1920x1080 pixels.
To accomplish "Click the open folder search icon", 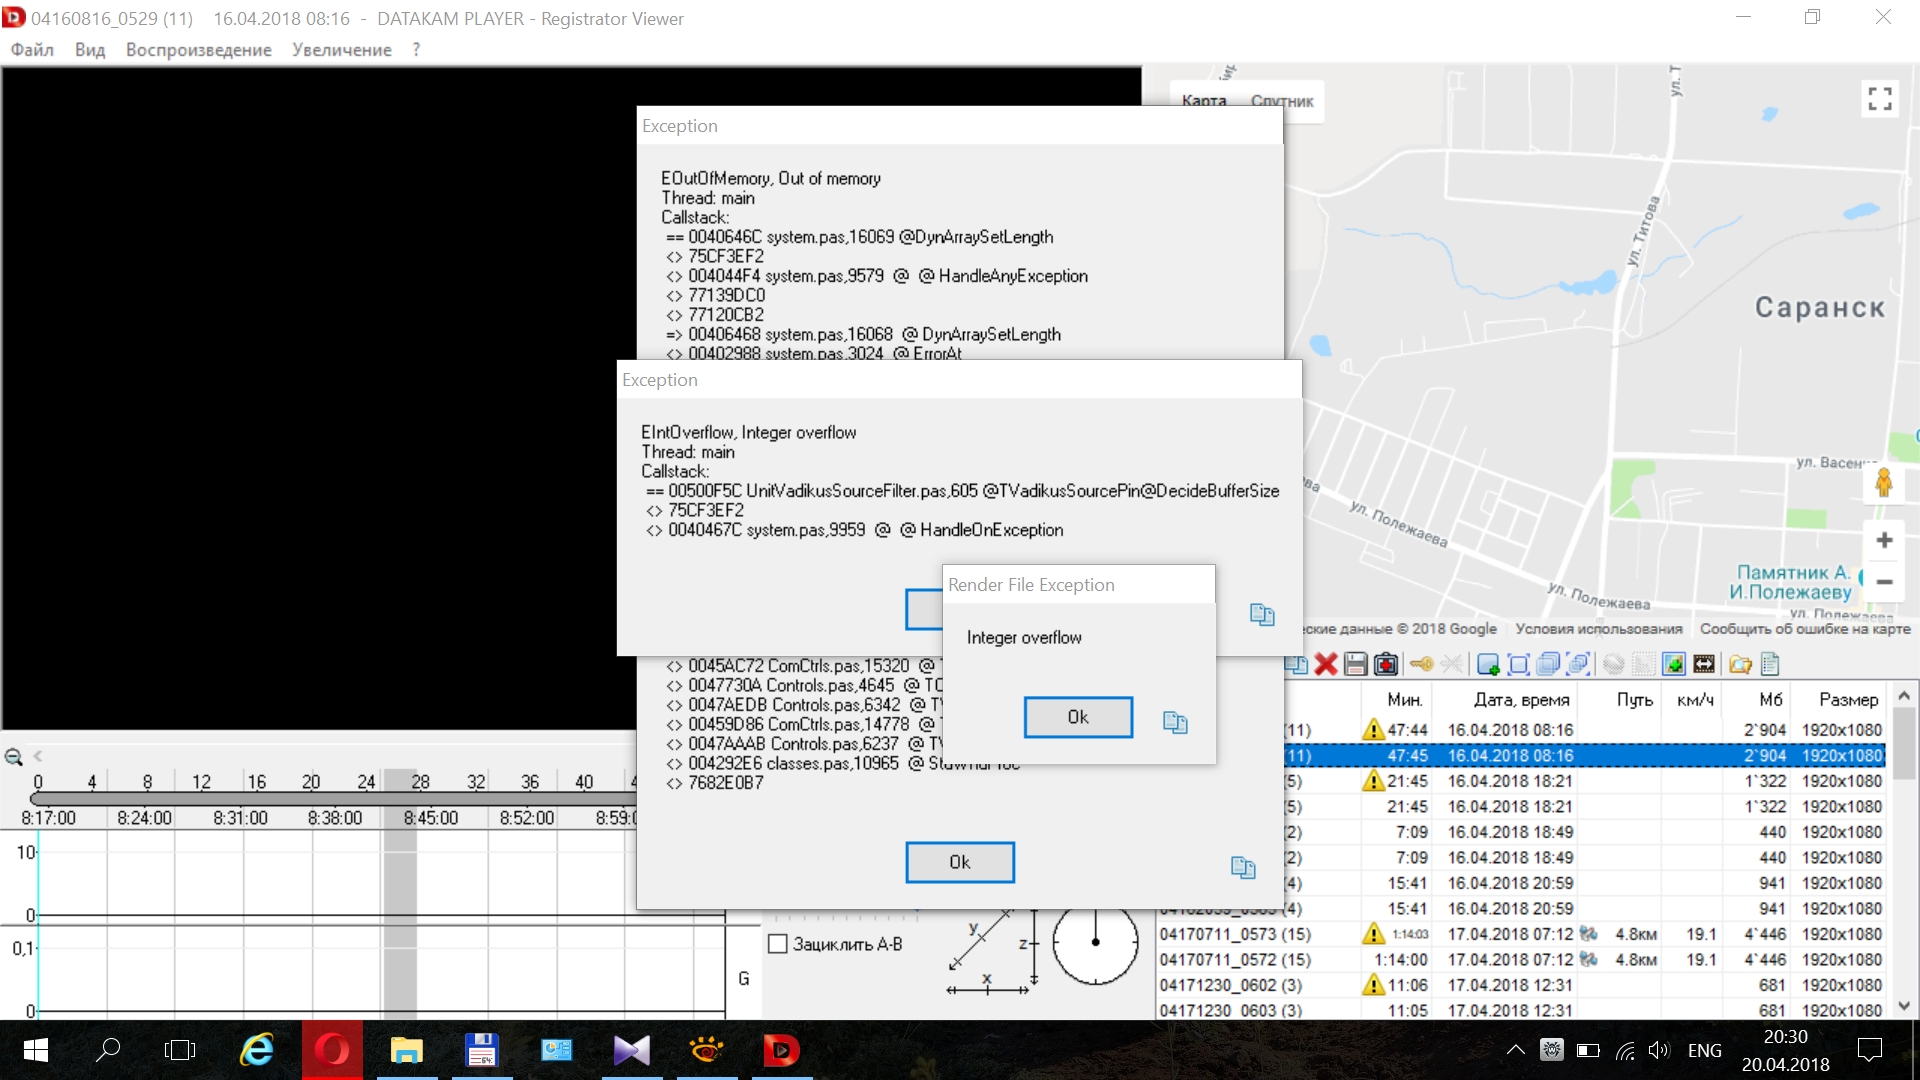I will click(1740, 664).
